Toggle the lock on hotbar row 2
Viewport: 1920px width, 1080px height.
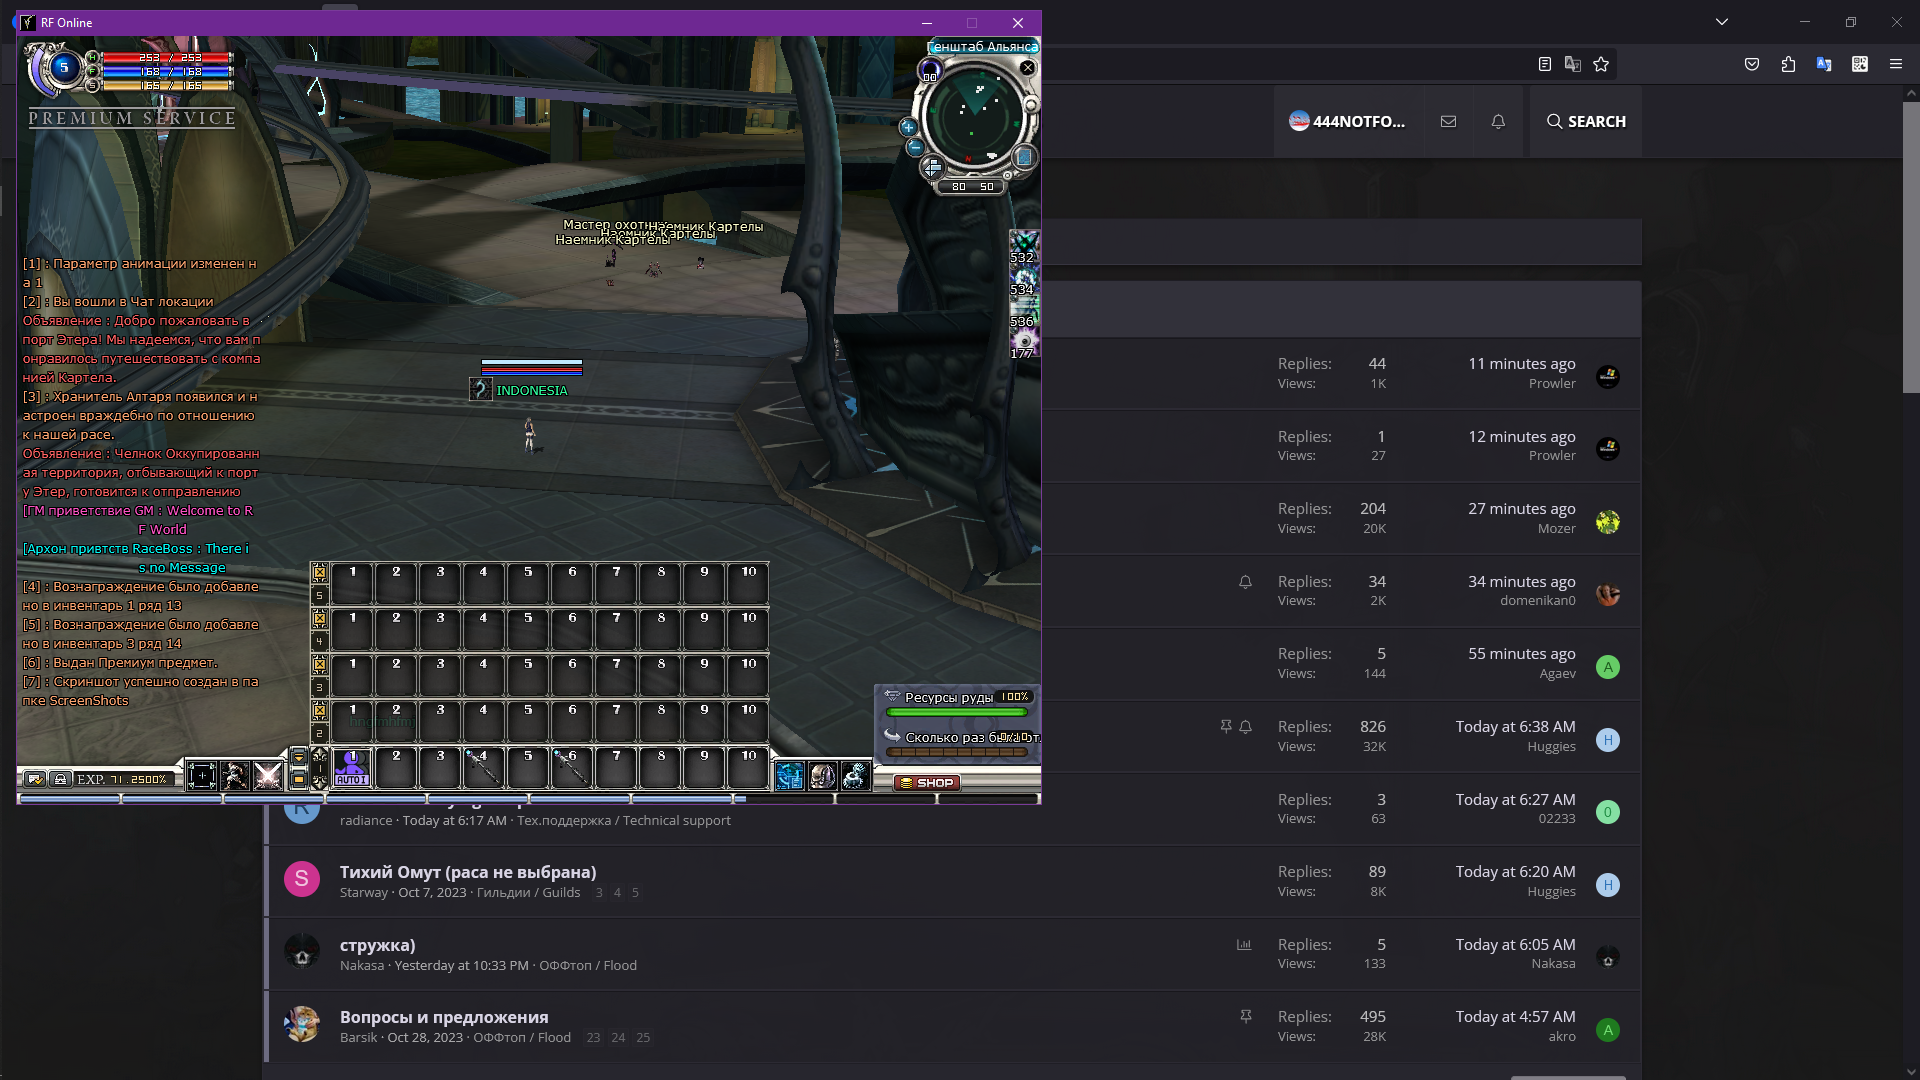319,711
